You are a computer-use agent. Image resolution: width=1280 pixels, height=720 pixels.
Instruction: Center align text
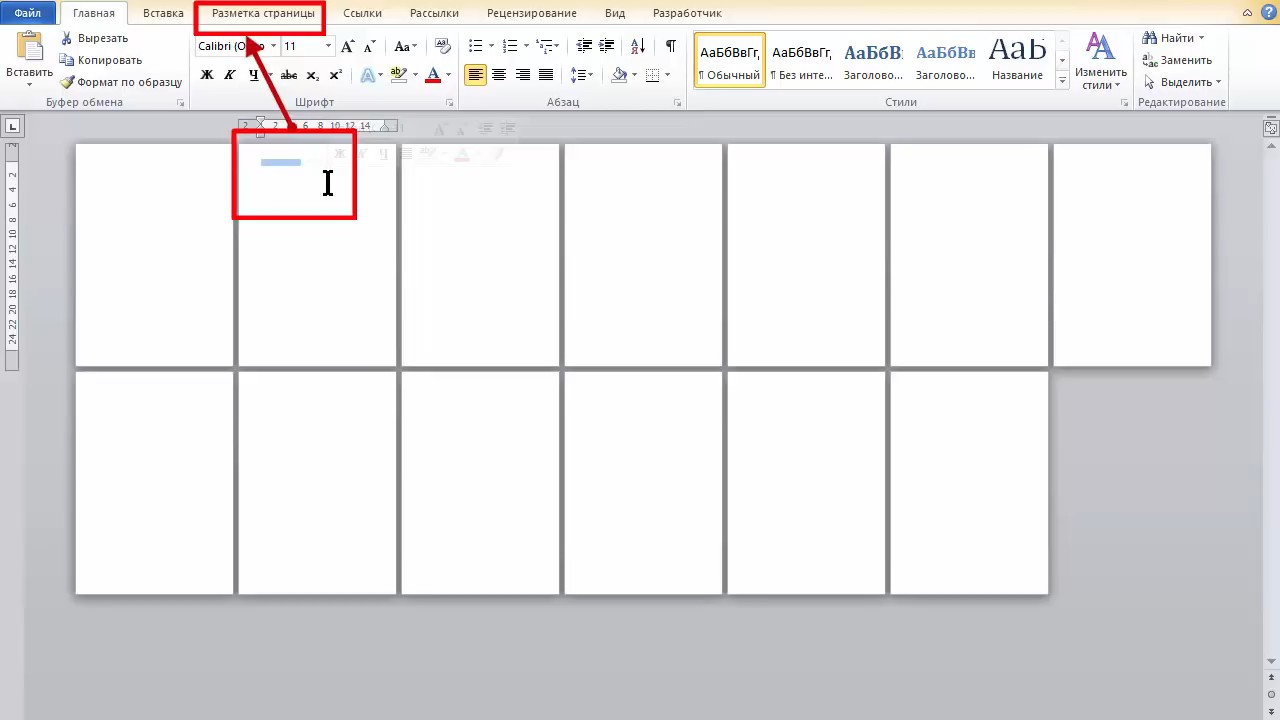tap(498, 75)
